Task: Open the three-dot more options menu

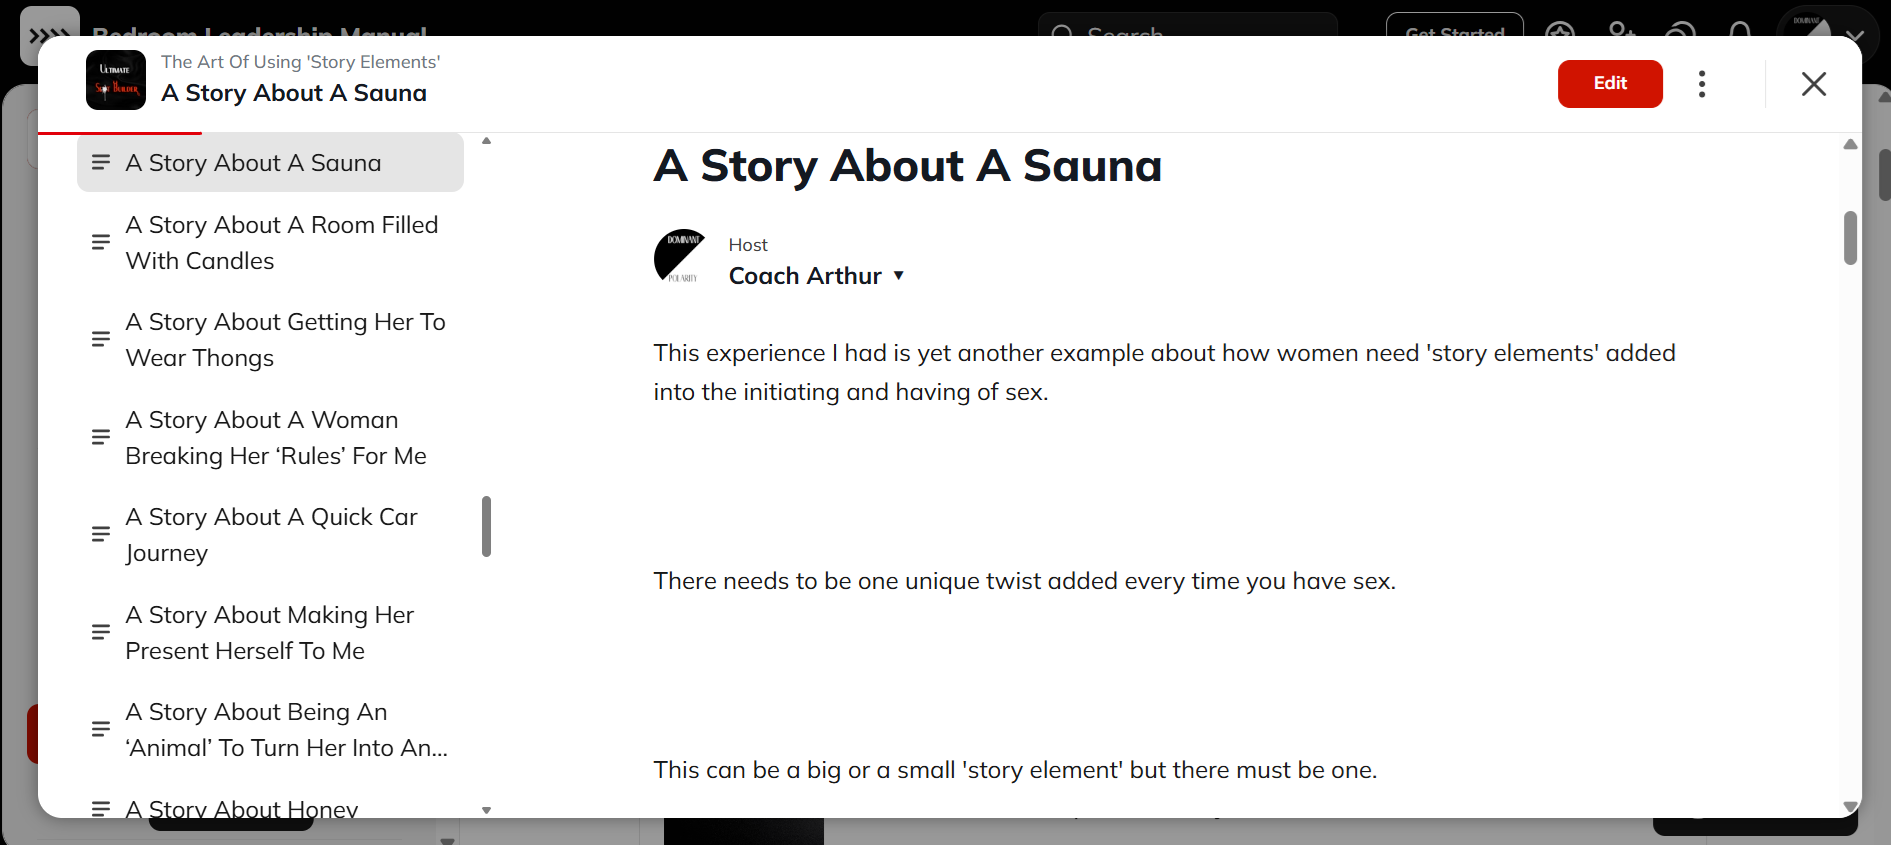Action: [1701, 83]
